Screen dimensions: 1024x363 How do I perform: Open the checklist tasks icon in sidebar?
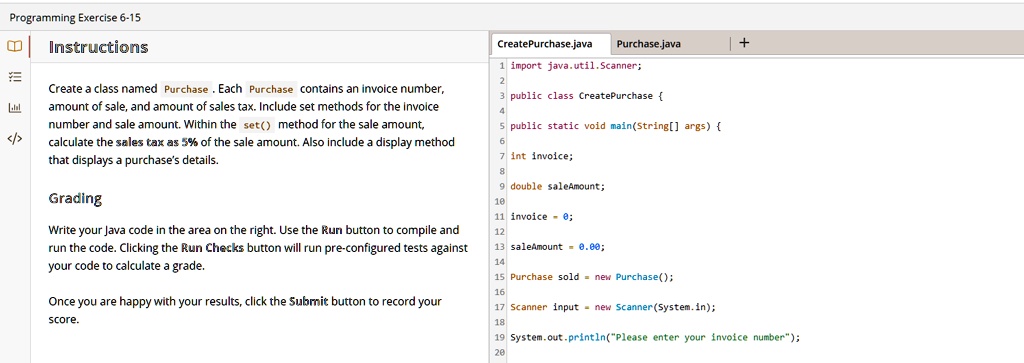point(14,77)
